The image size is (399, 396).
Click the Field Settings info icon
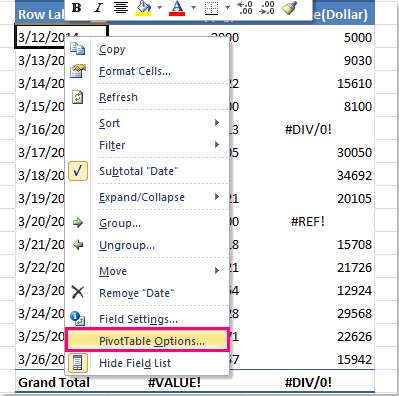pyautogui.click(x=78, y=319)
